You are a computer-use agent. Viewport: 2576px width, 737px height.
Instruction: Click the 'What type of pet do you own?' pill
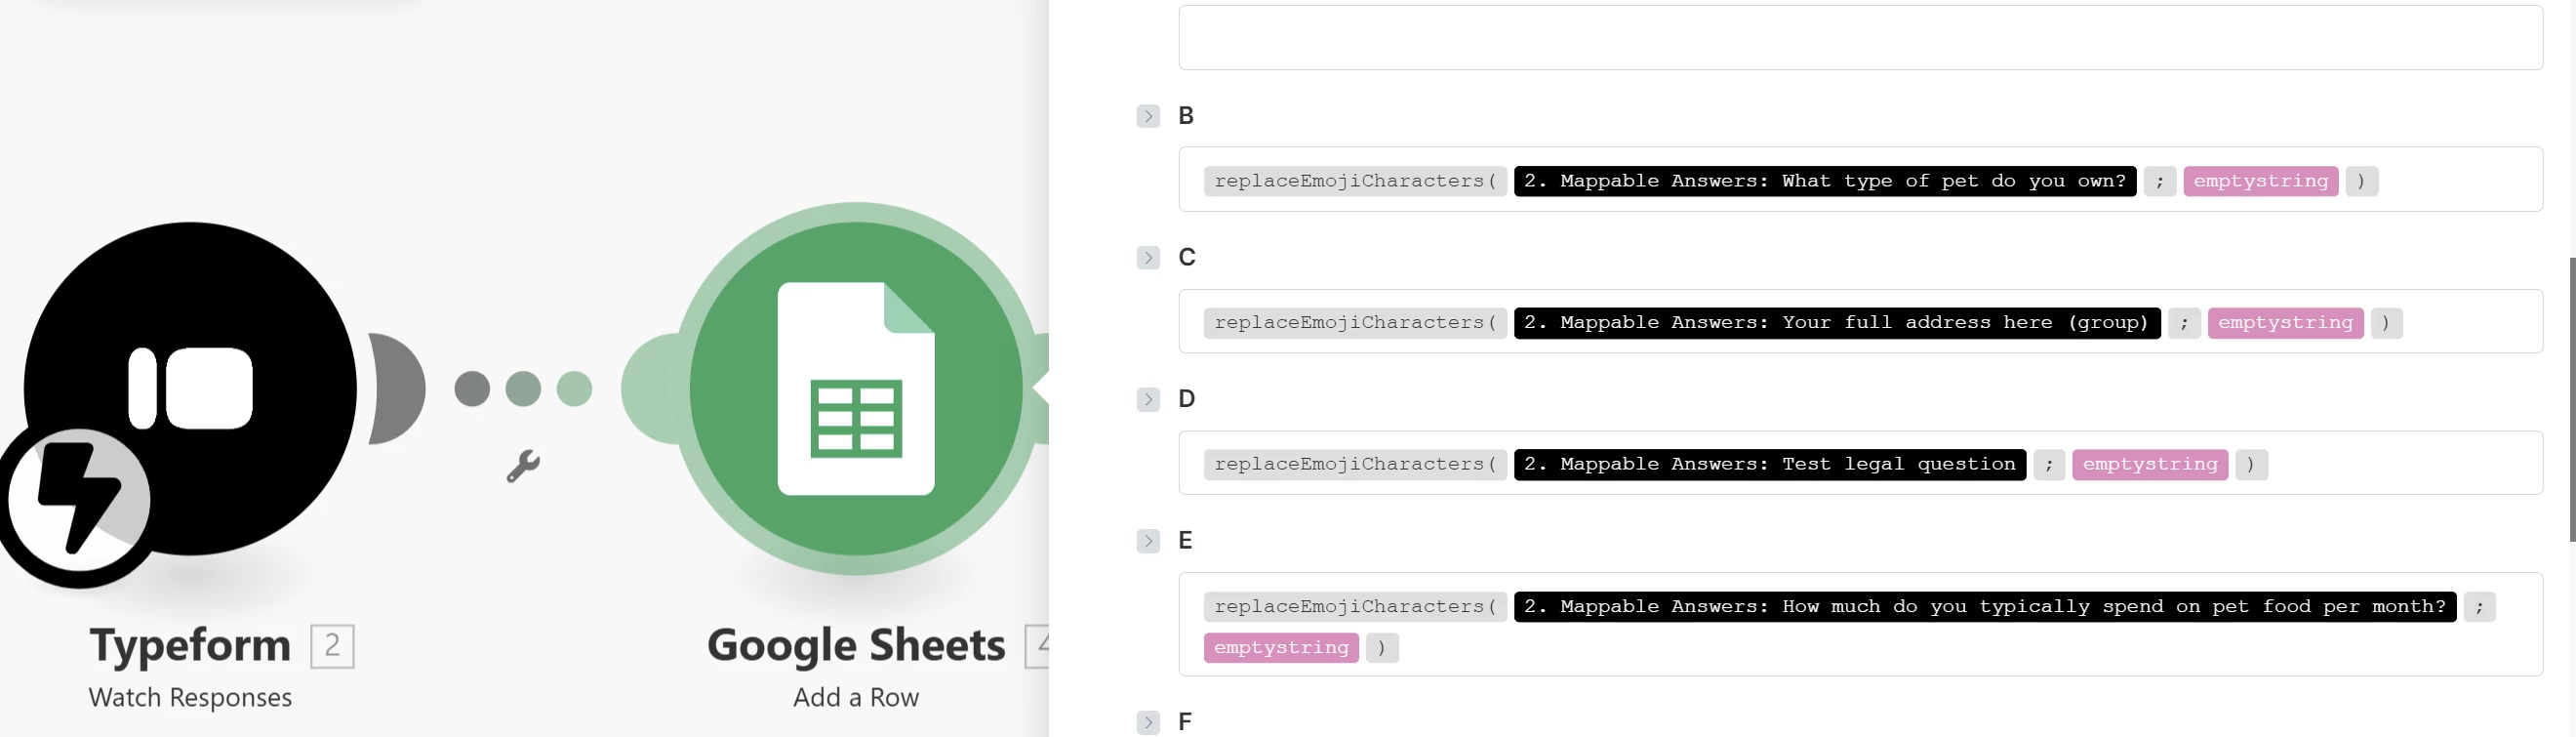[1825, 181]
